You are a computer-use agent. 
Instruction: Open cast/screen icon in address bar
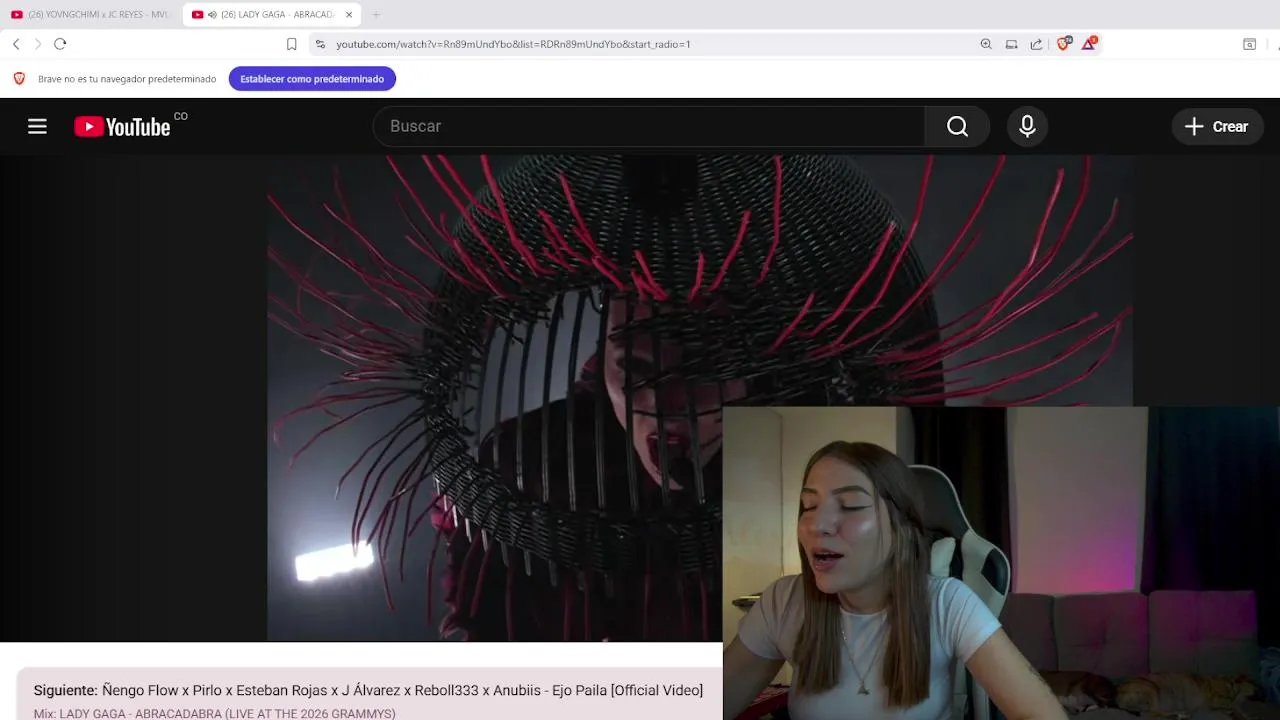[x=1011, y=44]
